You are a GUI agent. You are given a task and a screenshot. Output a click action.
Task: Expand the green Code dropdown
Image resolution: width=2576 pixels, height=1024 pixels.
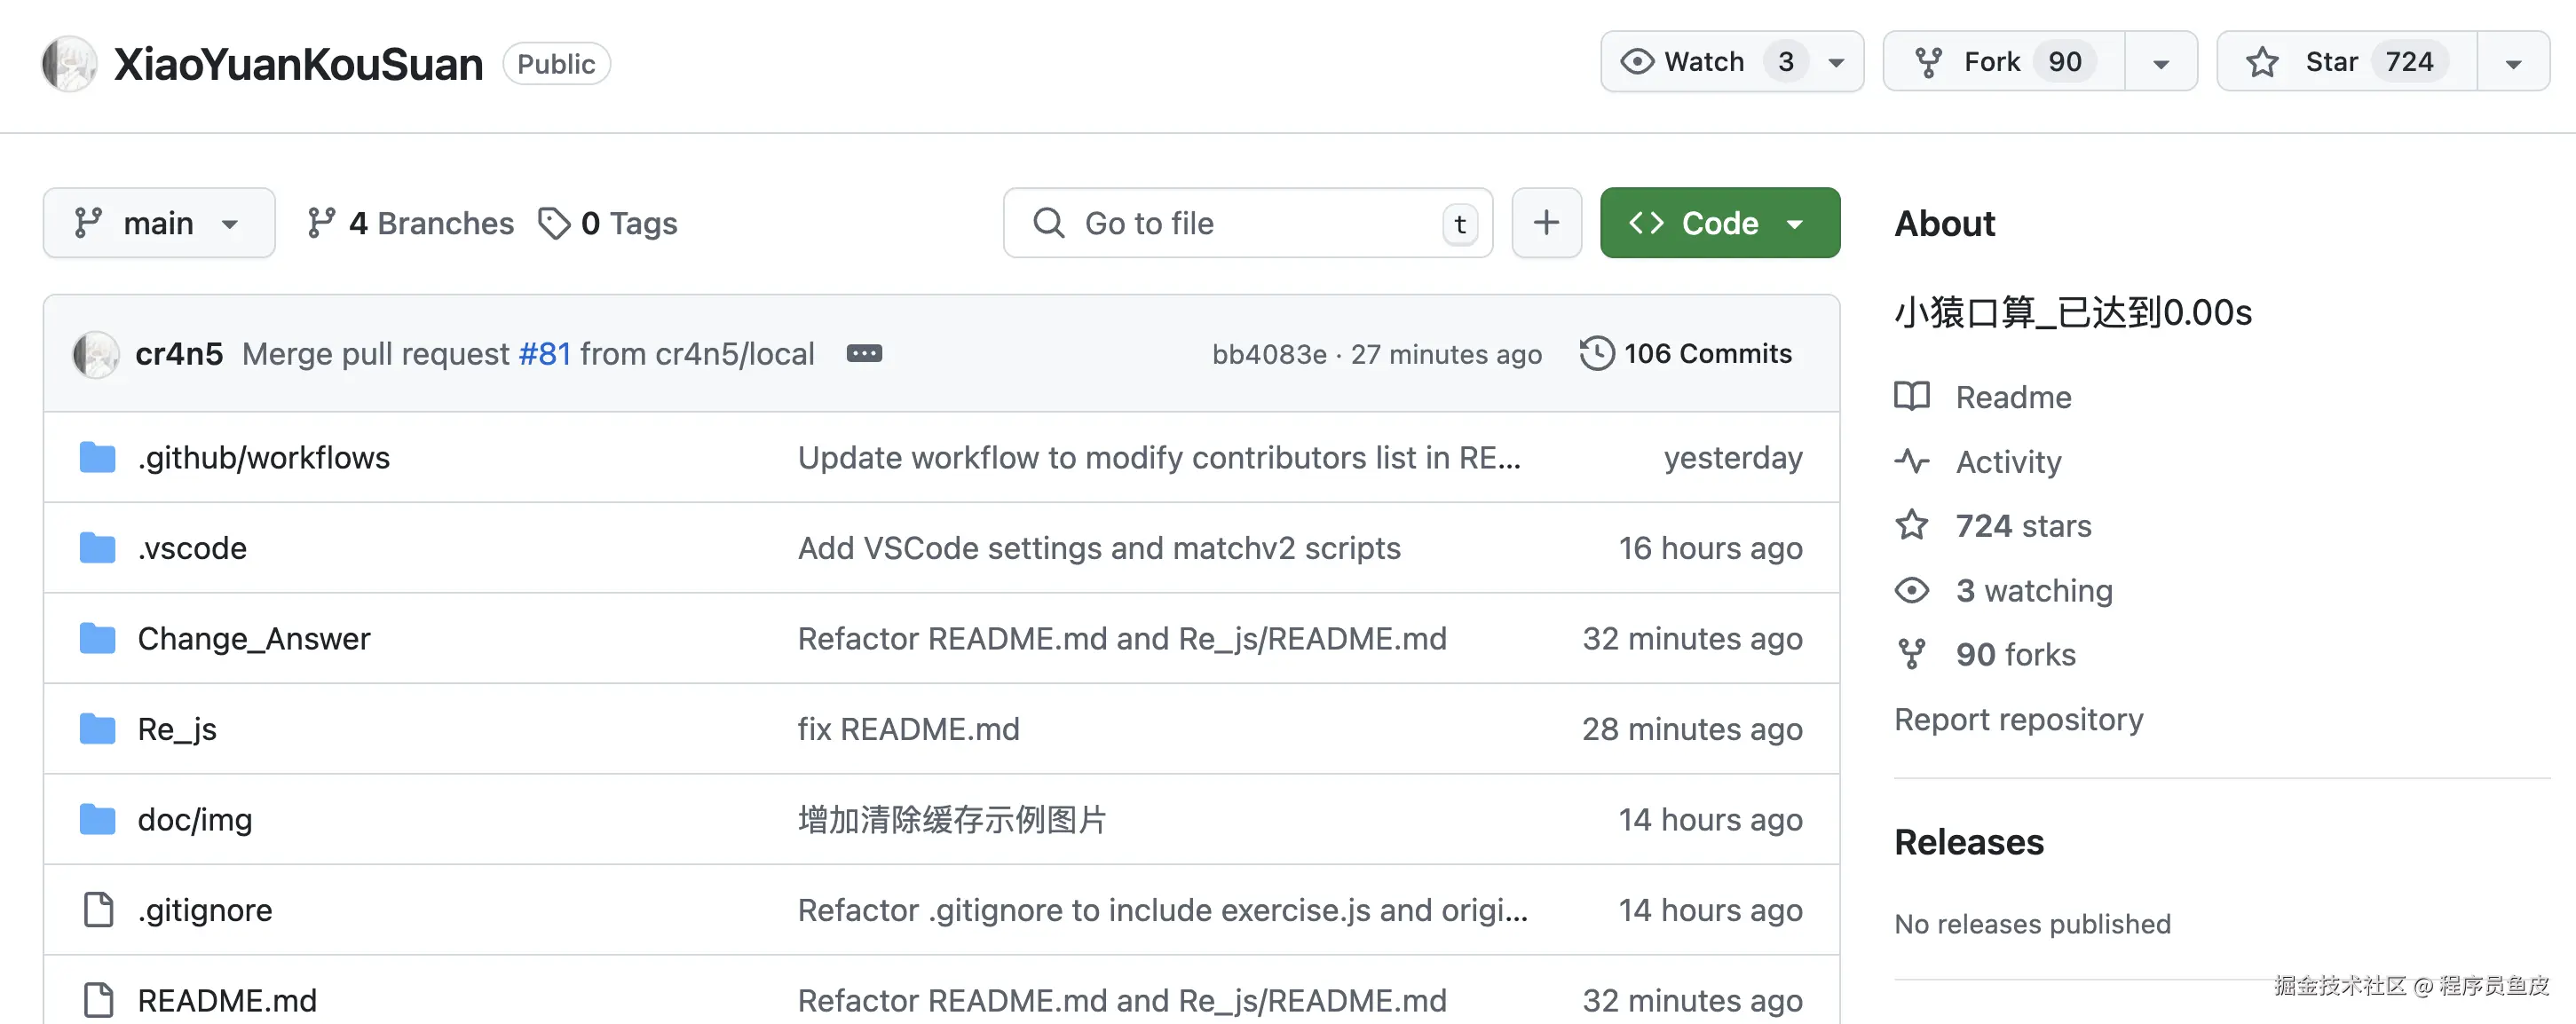[x=1719, y=223]
